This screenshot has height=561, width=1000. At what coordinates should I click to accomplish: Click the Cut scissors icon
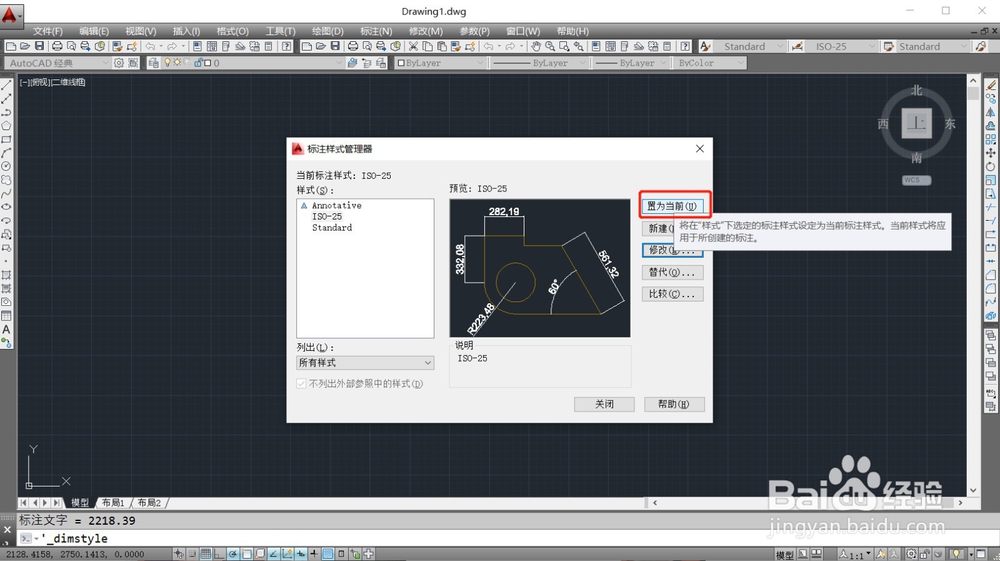[413, 46]
